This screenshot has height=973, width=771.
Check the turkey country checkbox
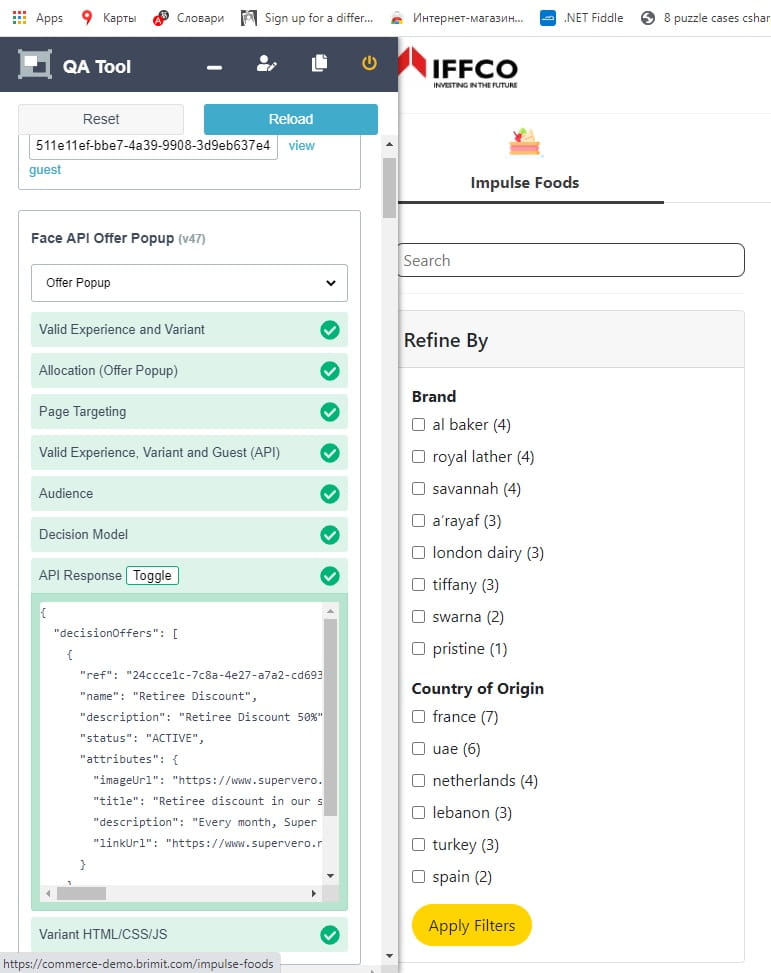pyautogui.click(x=418, y=845)
